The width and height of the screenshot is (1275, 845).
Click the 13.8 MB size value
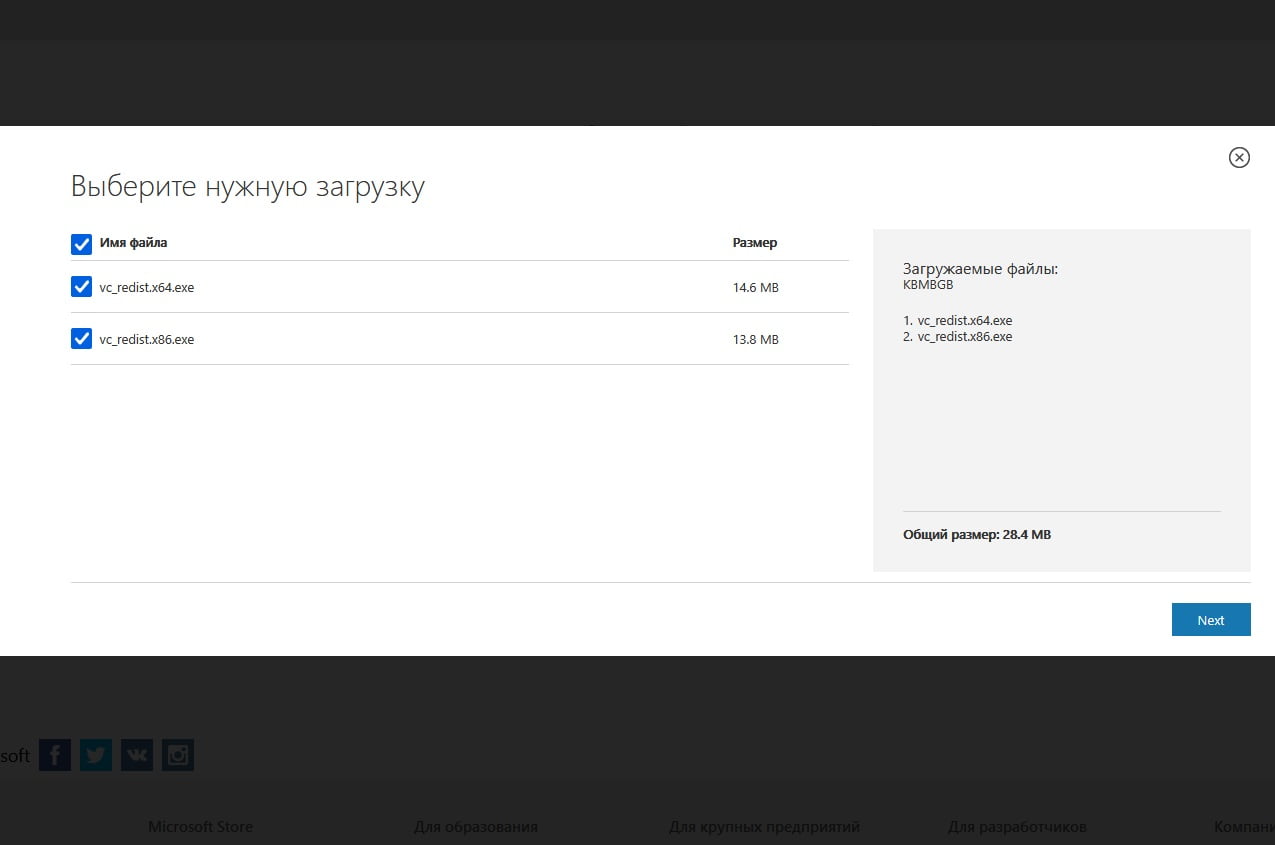point(755,340)
